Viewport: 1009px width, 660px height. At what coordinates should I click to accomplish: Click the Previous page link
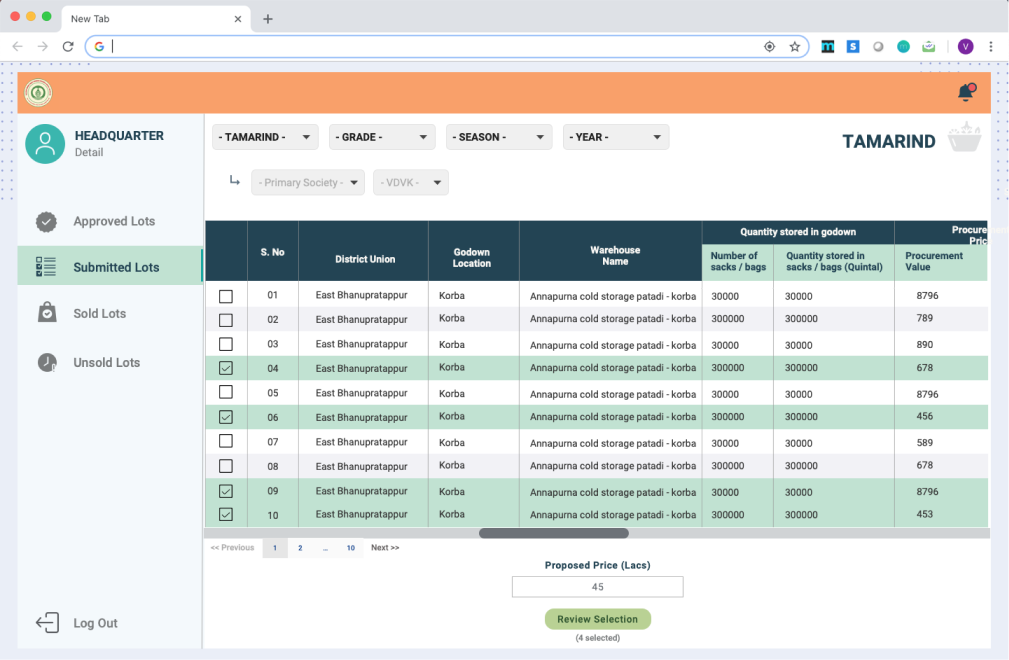pos(232,547)
